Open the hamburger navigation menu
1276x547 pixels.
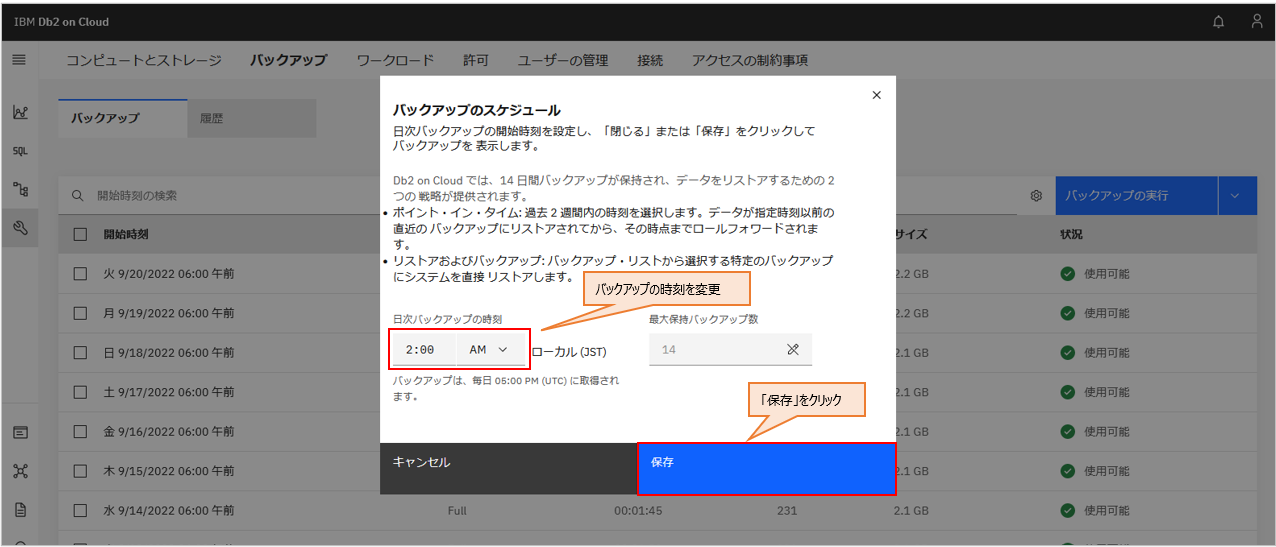pos(19,60)
